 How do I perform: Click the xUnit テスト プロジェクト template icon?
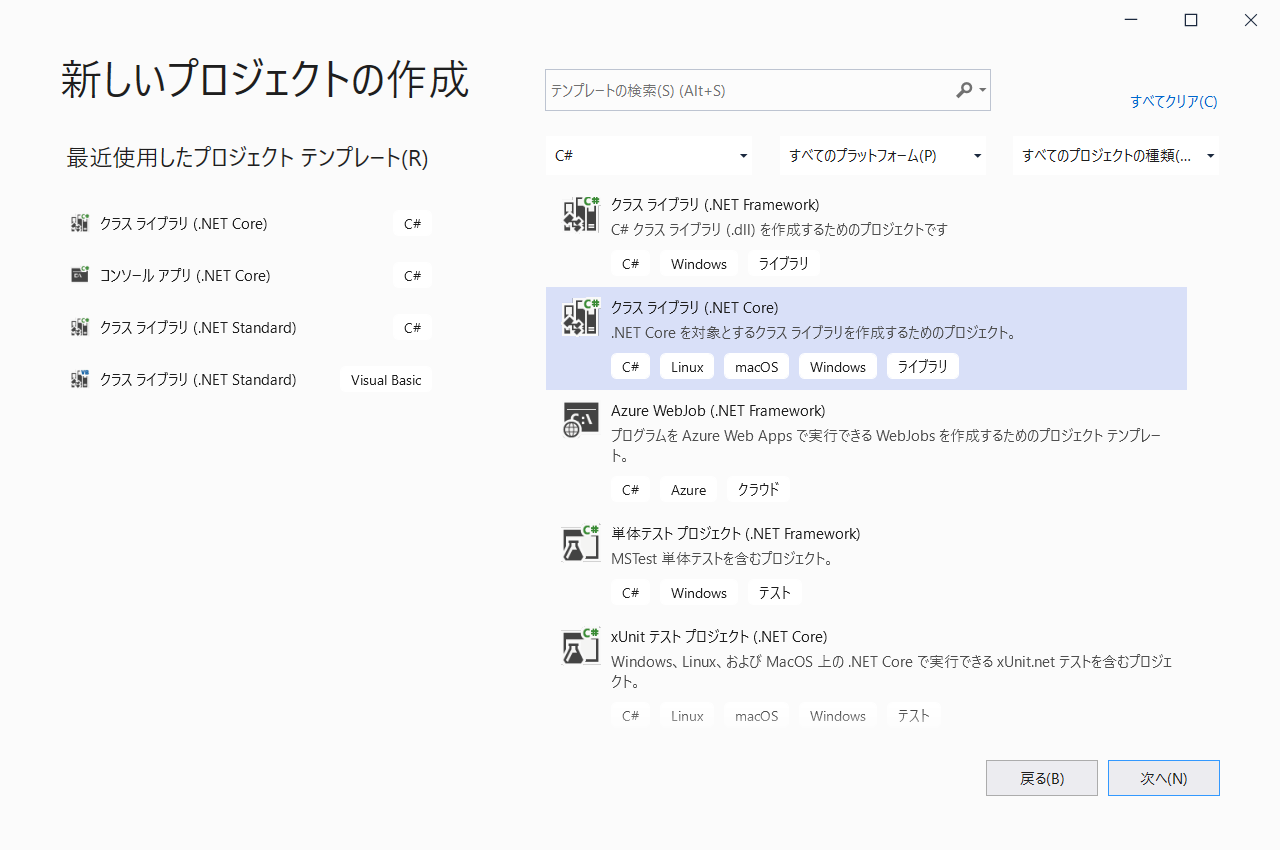click(x=580, y=646)
